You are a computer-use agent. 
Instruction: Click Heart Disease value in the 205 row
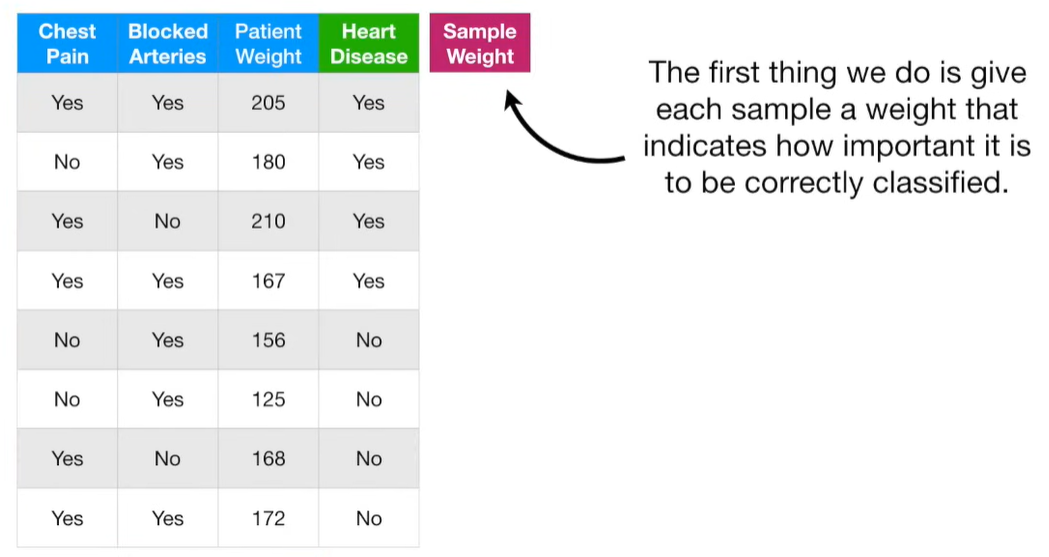369,102
